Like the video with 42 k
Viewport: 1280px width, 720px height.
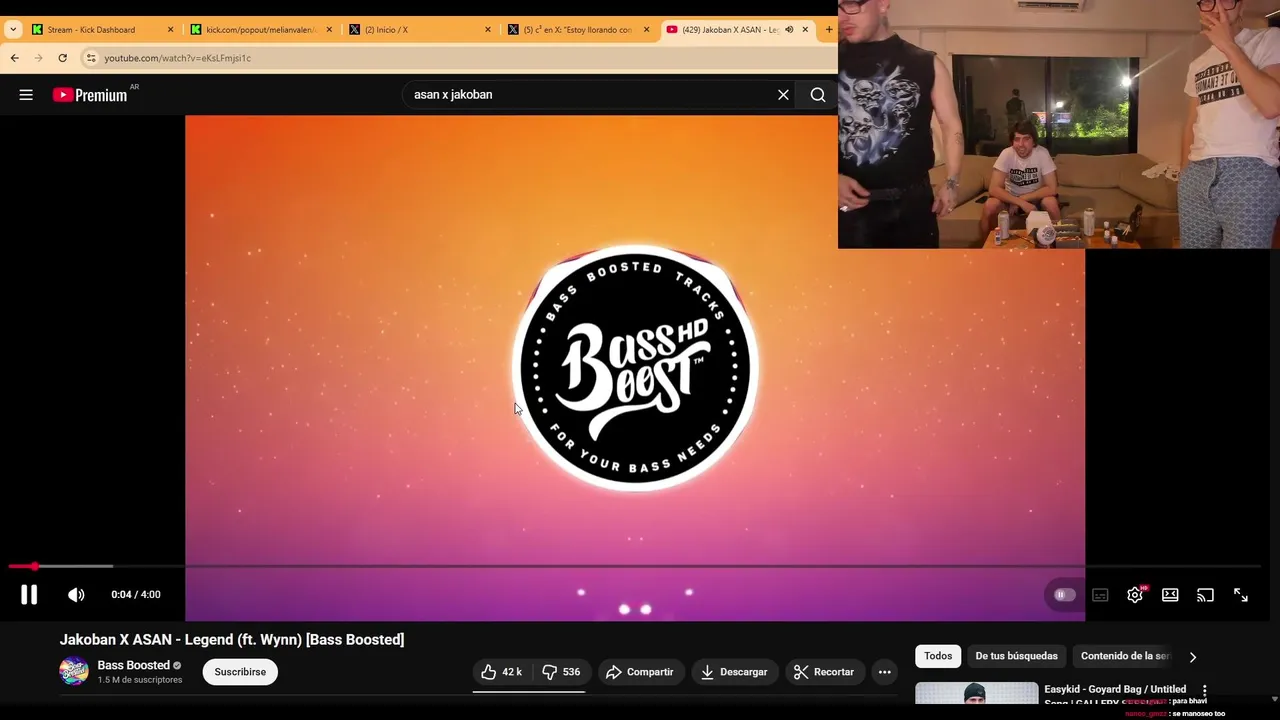(502, 672)
